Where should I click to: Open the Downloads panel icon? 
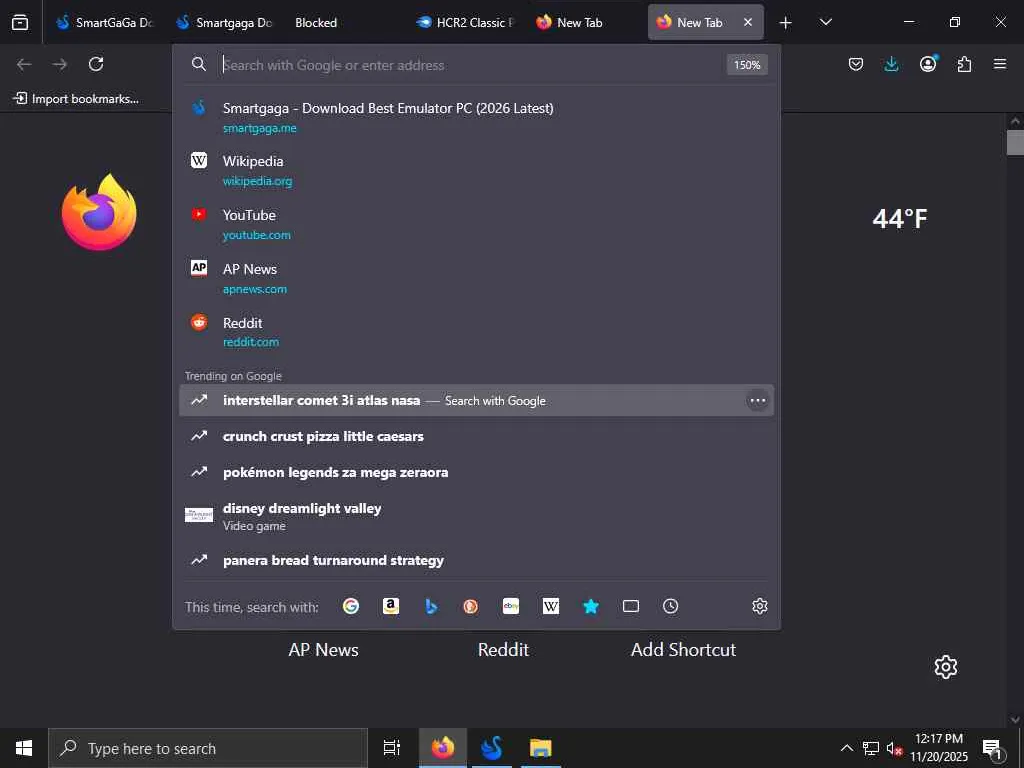click(x=891, y=64)
